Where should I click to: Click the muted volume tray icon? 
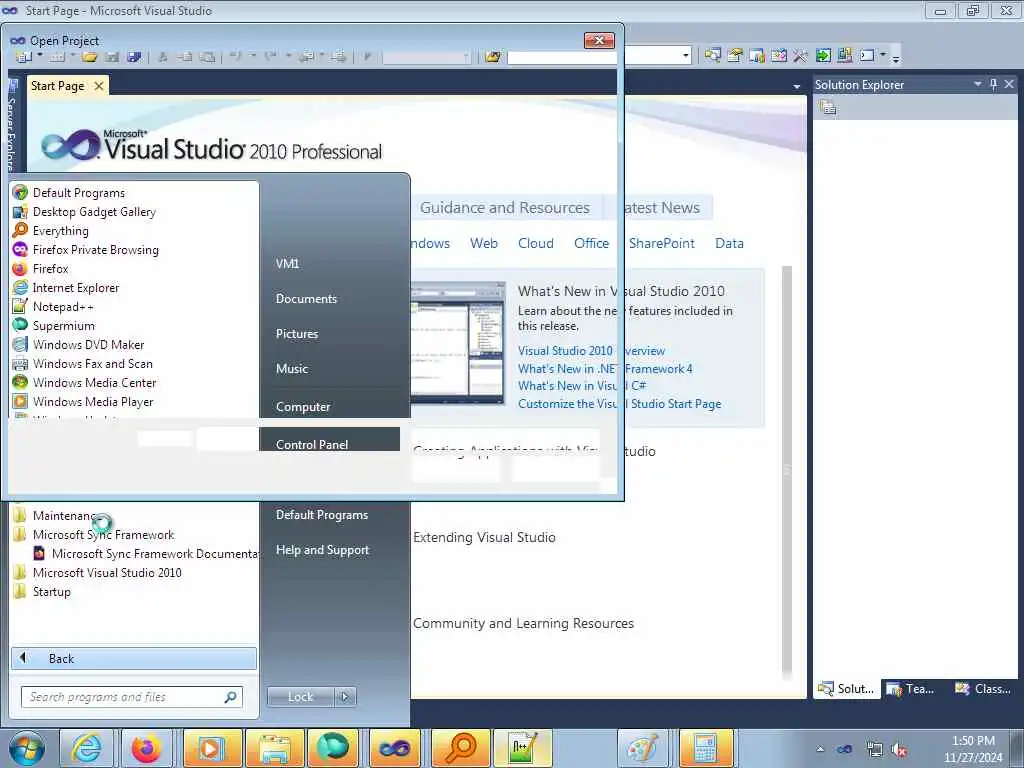tap(899, 750)
